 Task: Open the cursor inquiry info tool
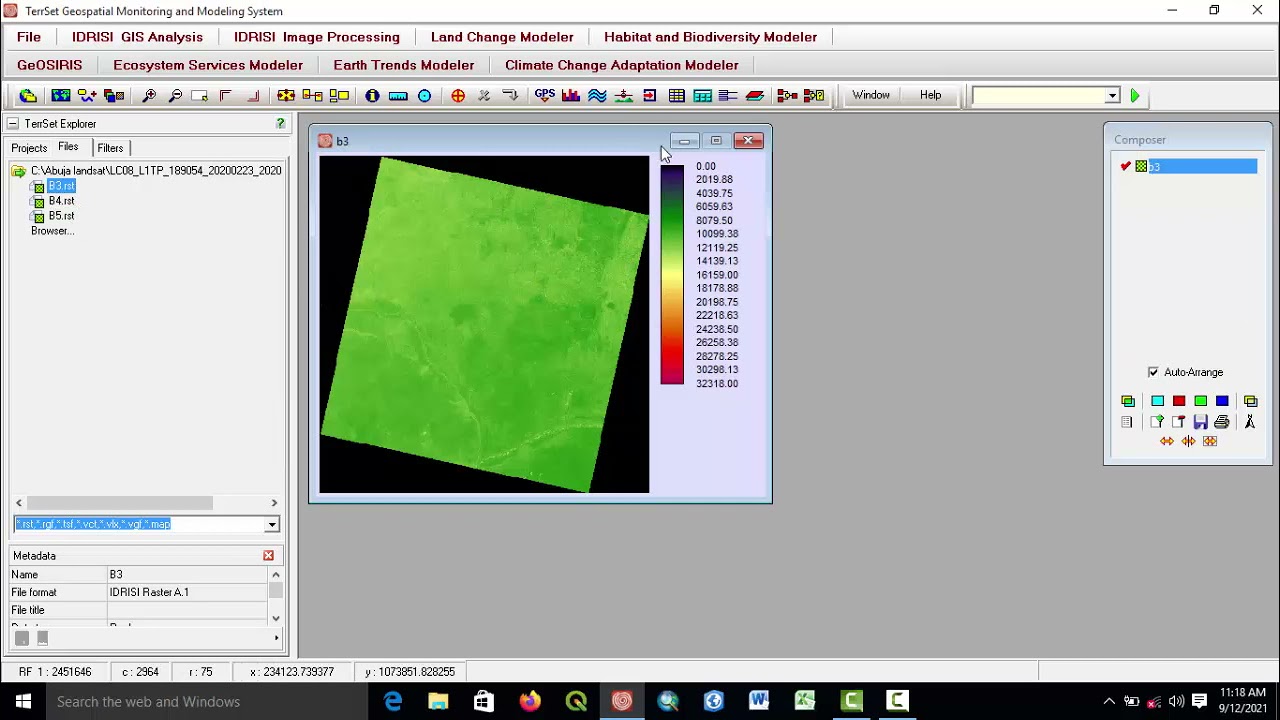pos(372,96)
